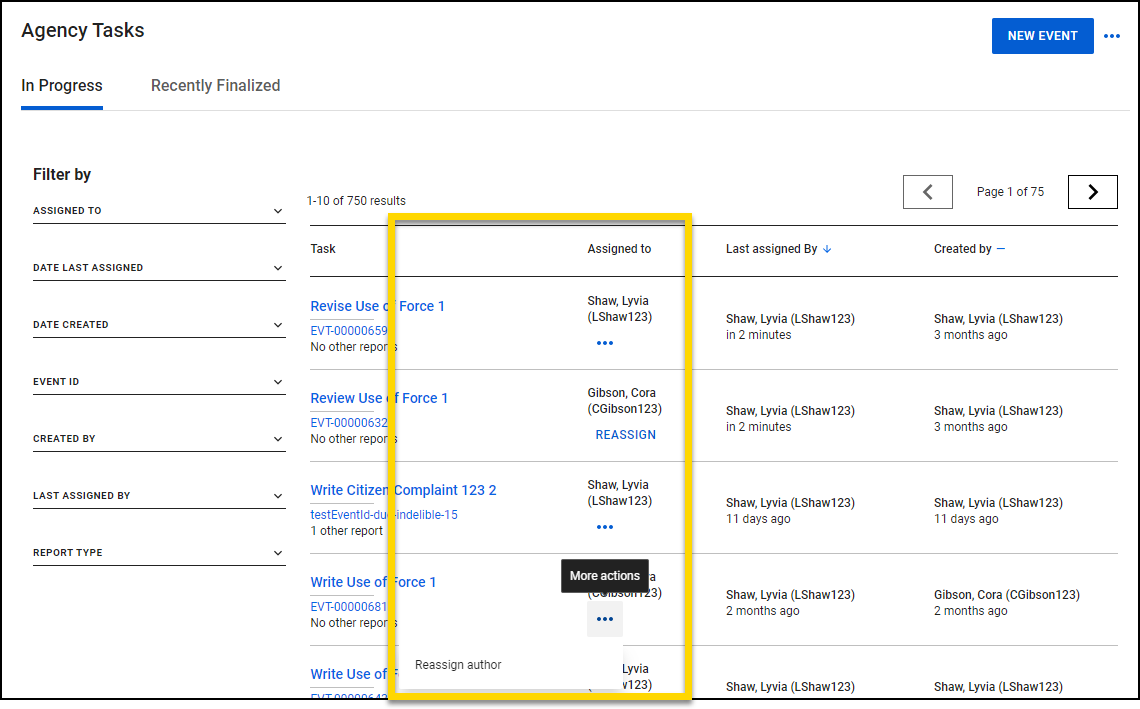This screenshot has height=709, width=1140.
Task: Open the REPORT TYPE filter section
Action: 159,552
